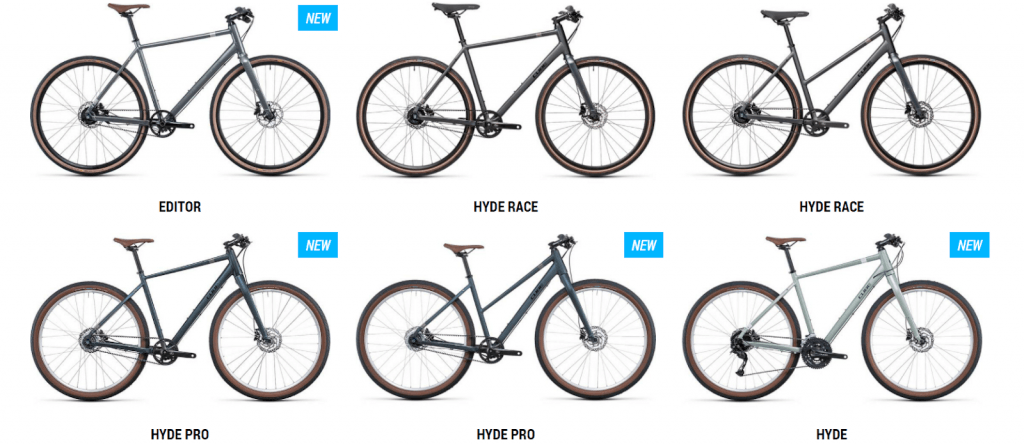Open the diamond-frame Hyde Pro bike image
1024x445 pixels.
[180, 317]
